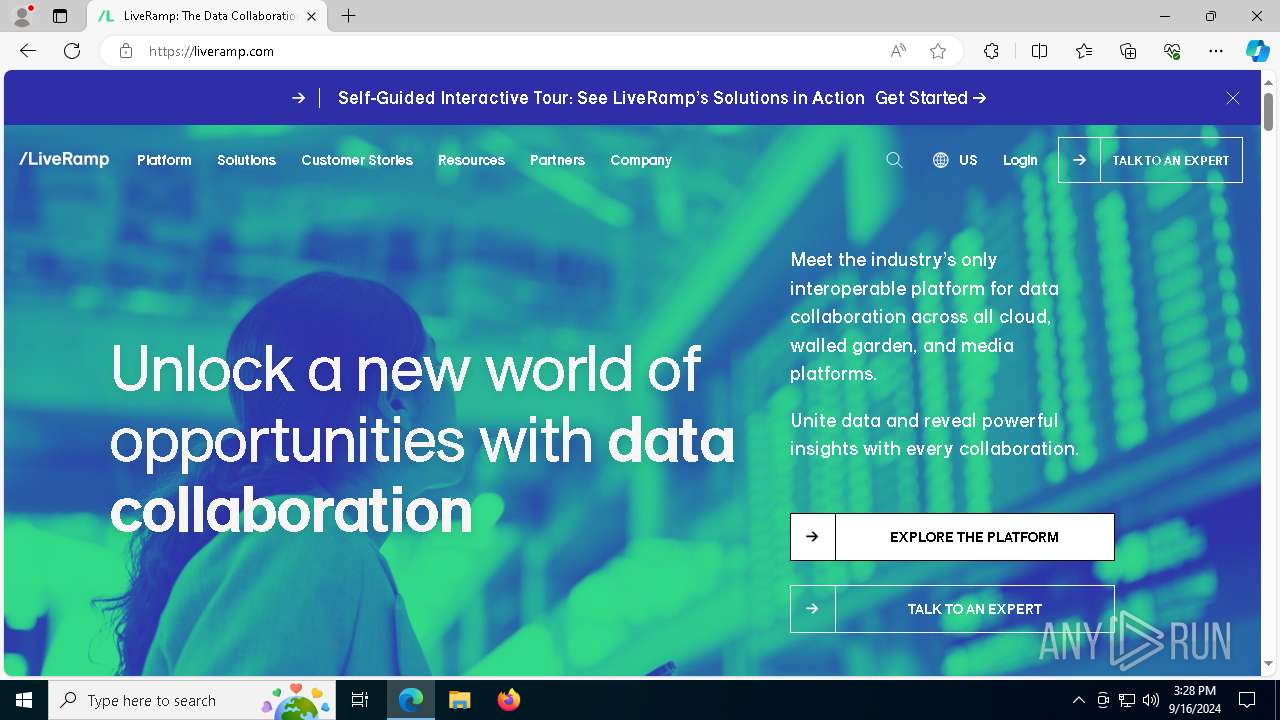Viewport: 1280px width, 720px height.
Task: Open the volume control
Action: [1150, 700]
